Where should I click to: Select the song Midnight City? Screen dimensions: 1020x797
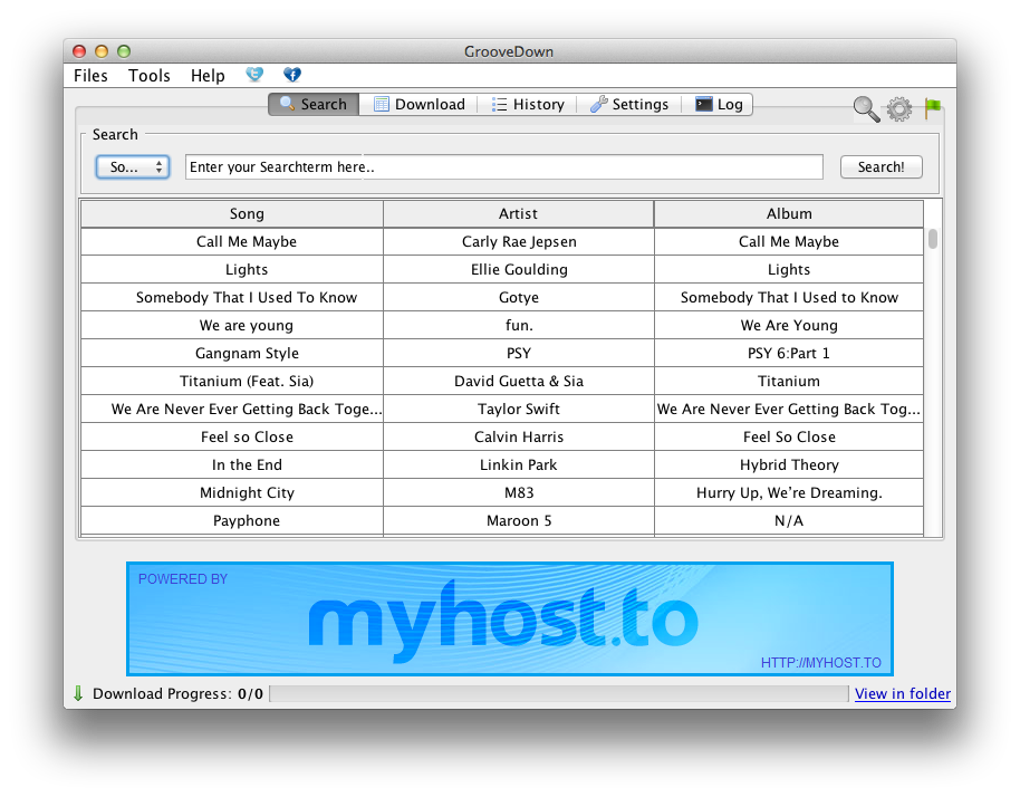point(232,493)
